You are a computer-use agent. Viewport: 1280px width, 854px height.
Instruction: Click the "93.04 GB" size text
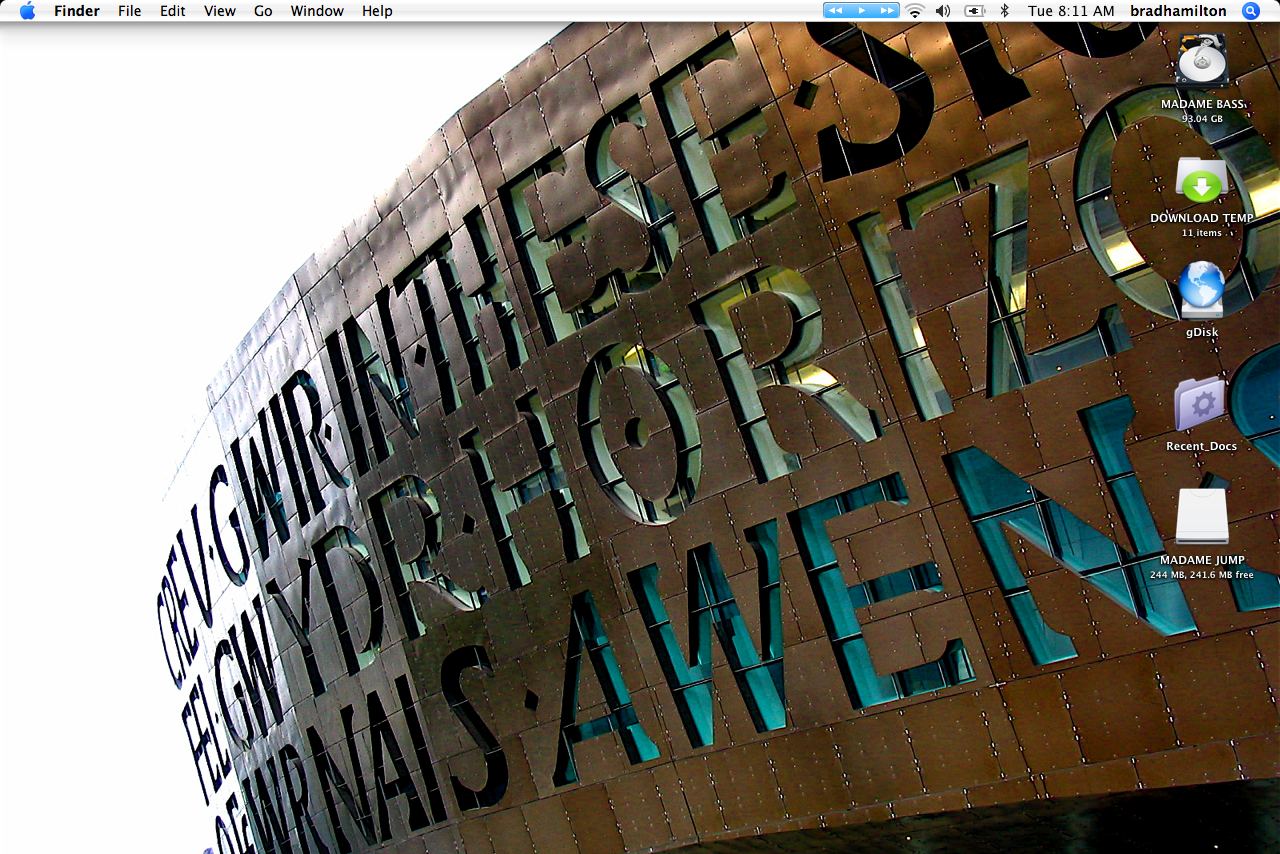(1202, 119)
